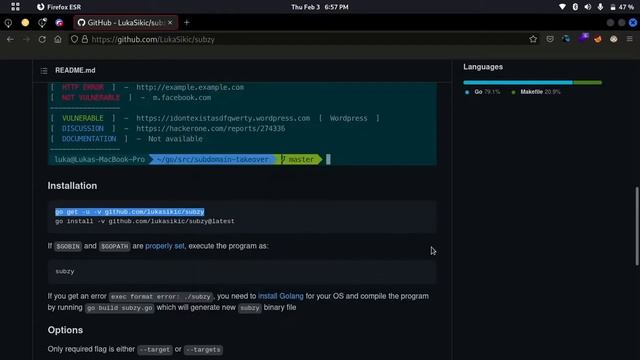The height and width of the screenshot is (360, 640).
Task: Close the GitHub LukaSikic tab
Action: tap(170, 22)
